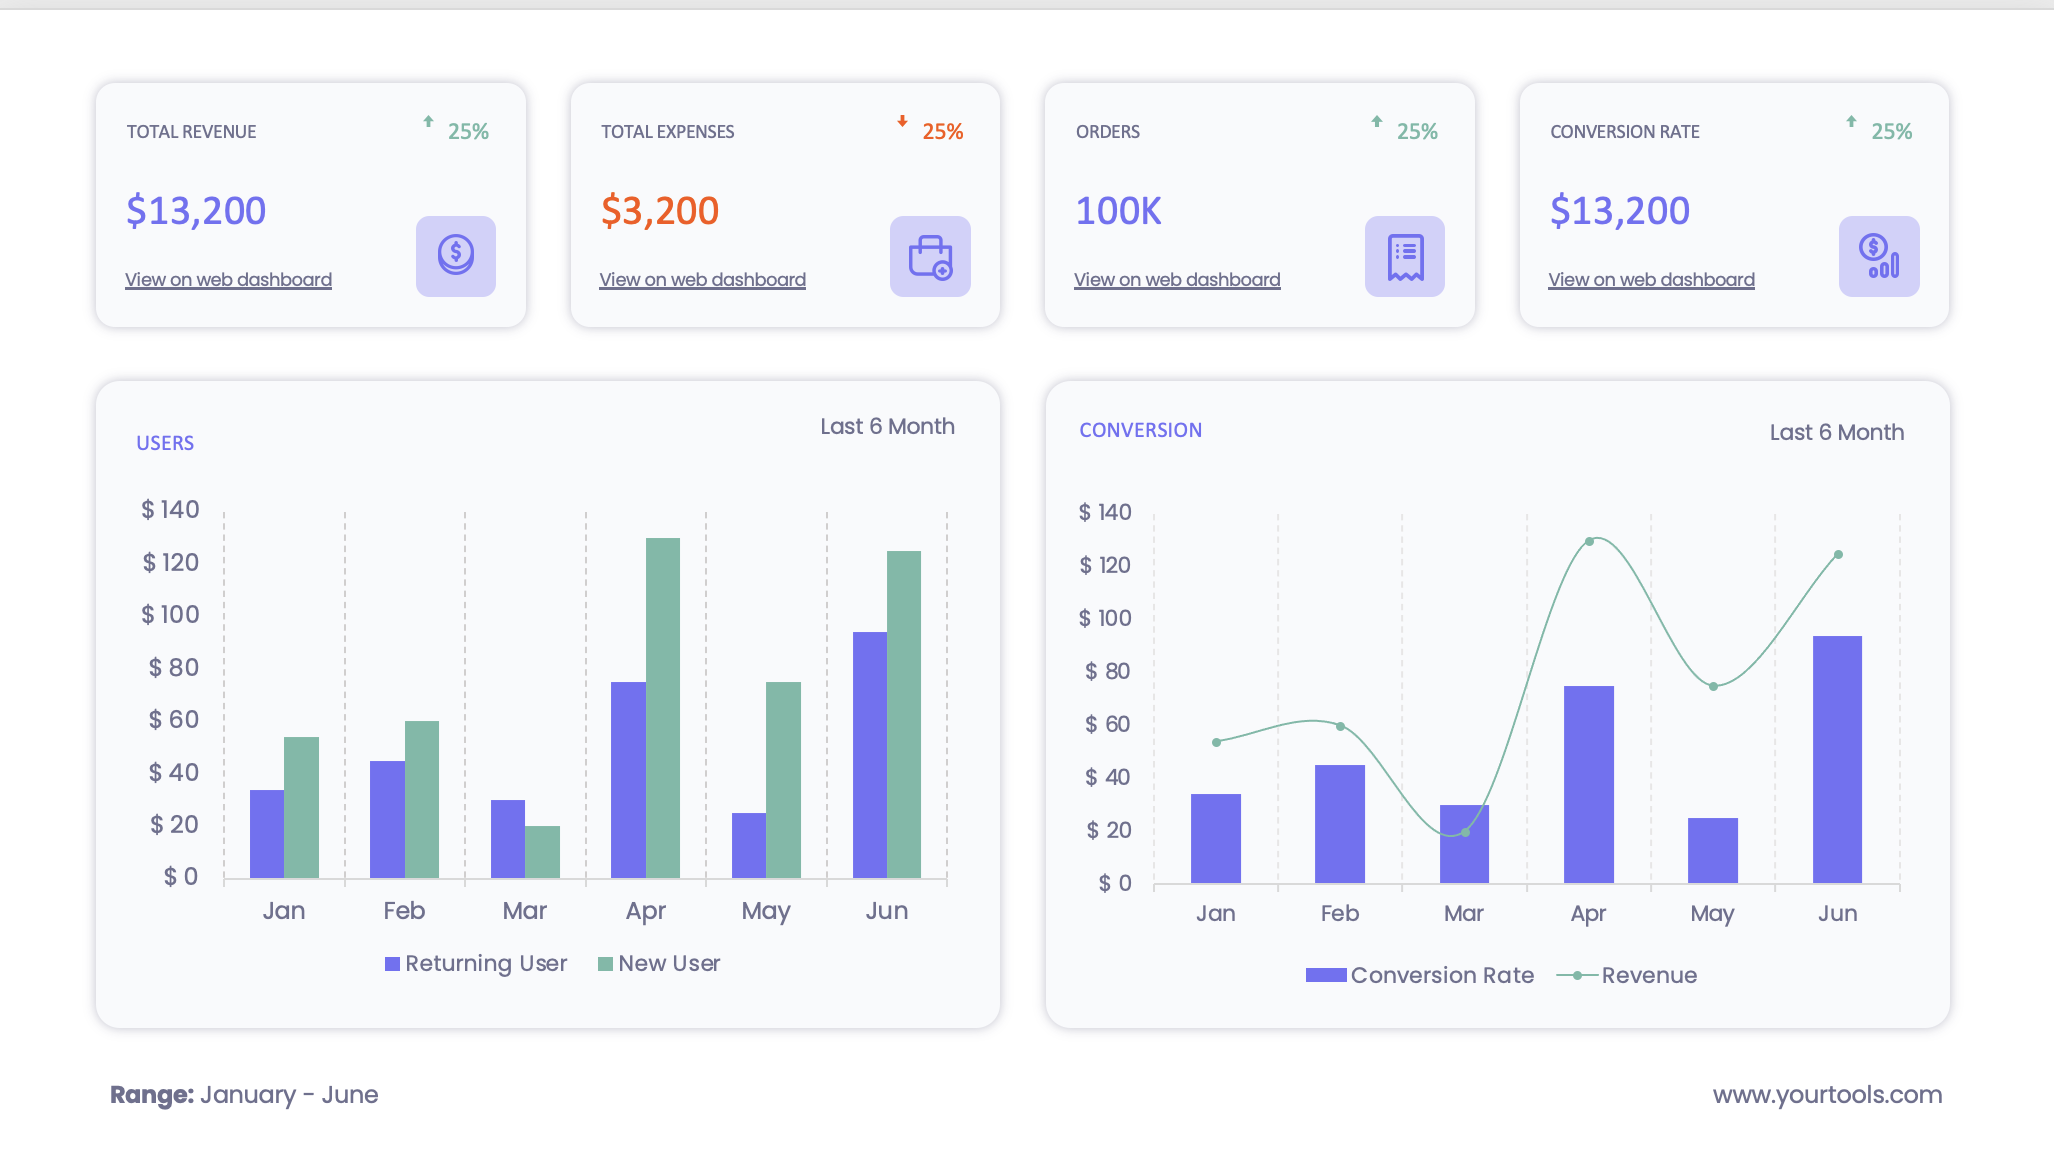Click Last 6 Month label in Conversion chart

tap(1837, 432)
